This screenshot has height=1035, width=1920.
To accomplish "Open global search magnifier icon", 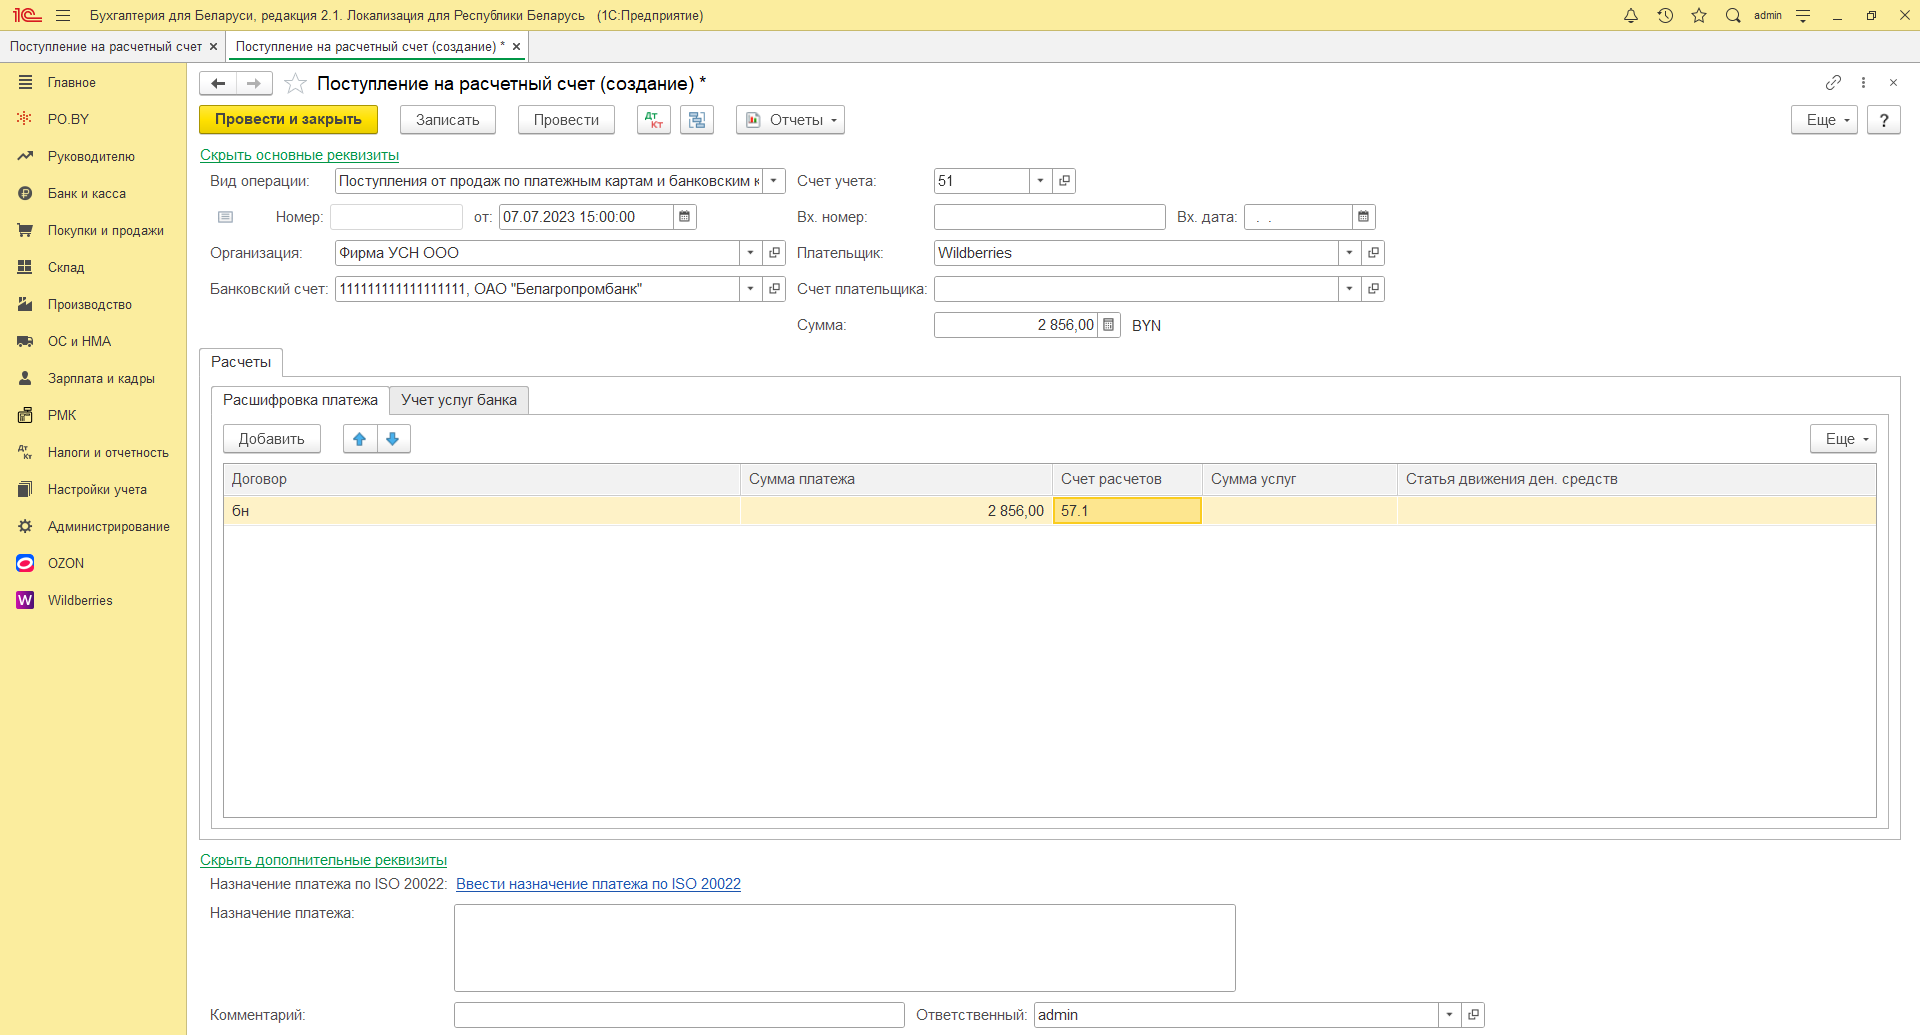I will [1733, 15].
